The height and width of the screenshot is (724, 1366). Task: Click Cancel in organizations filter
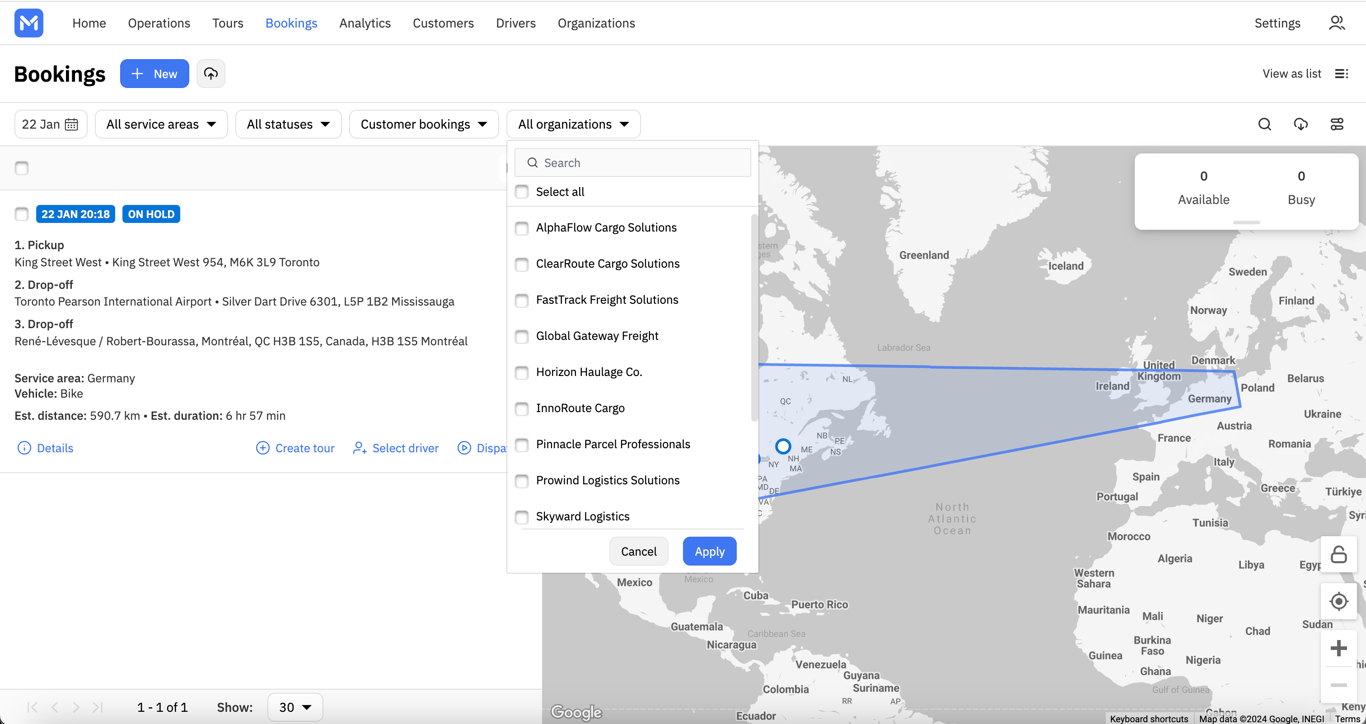tap(639, 551)
